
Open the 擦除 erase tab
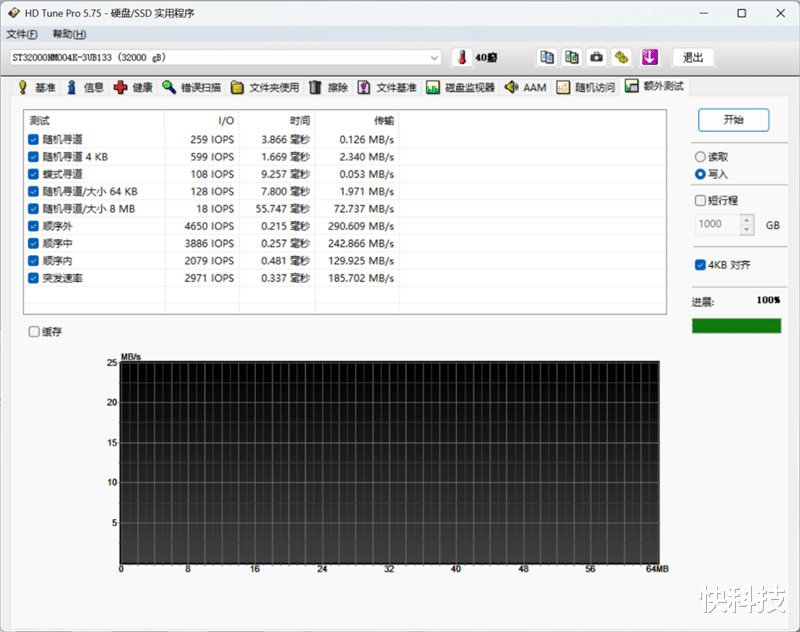point(328,87)
